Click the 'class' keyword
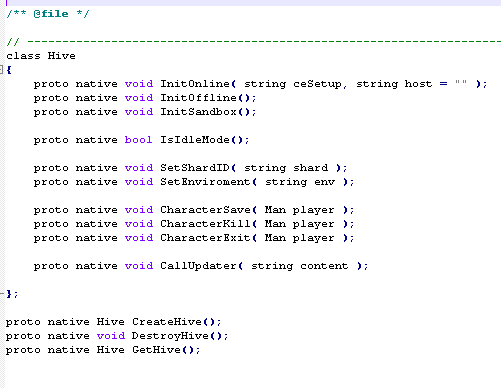Viewport: 501px width, 388px height. click(23, 56)
